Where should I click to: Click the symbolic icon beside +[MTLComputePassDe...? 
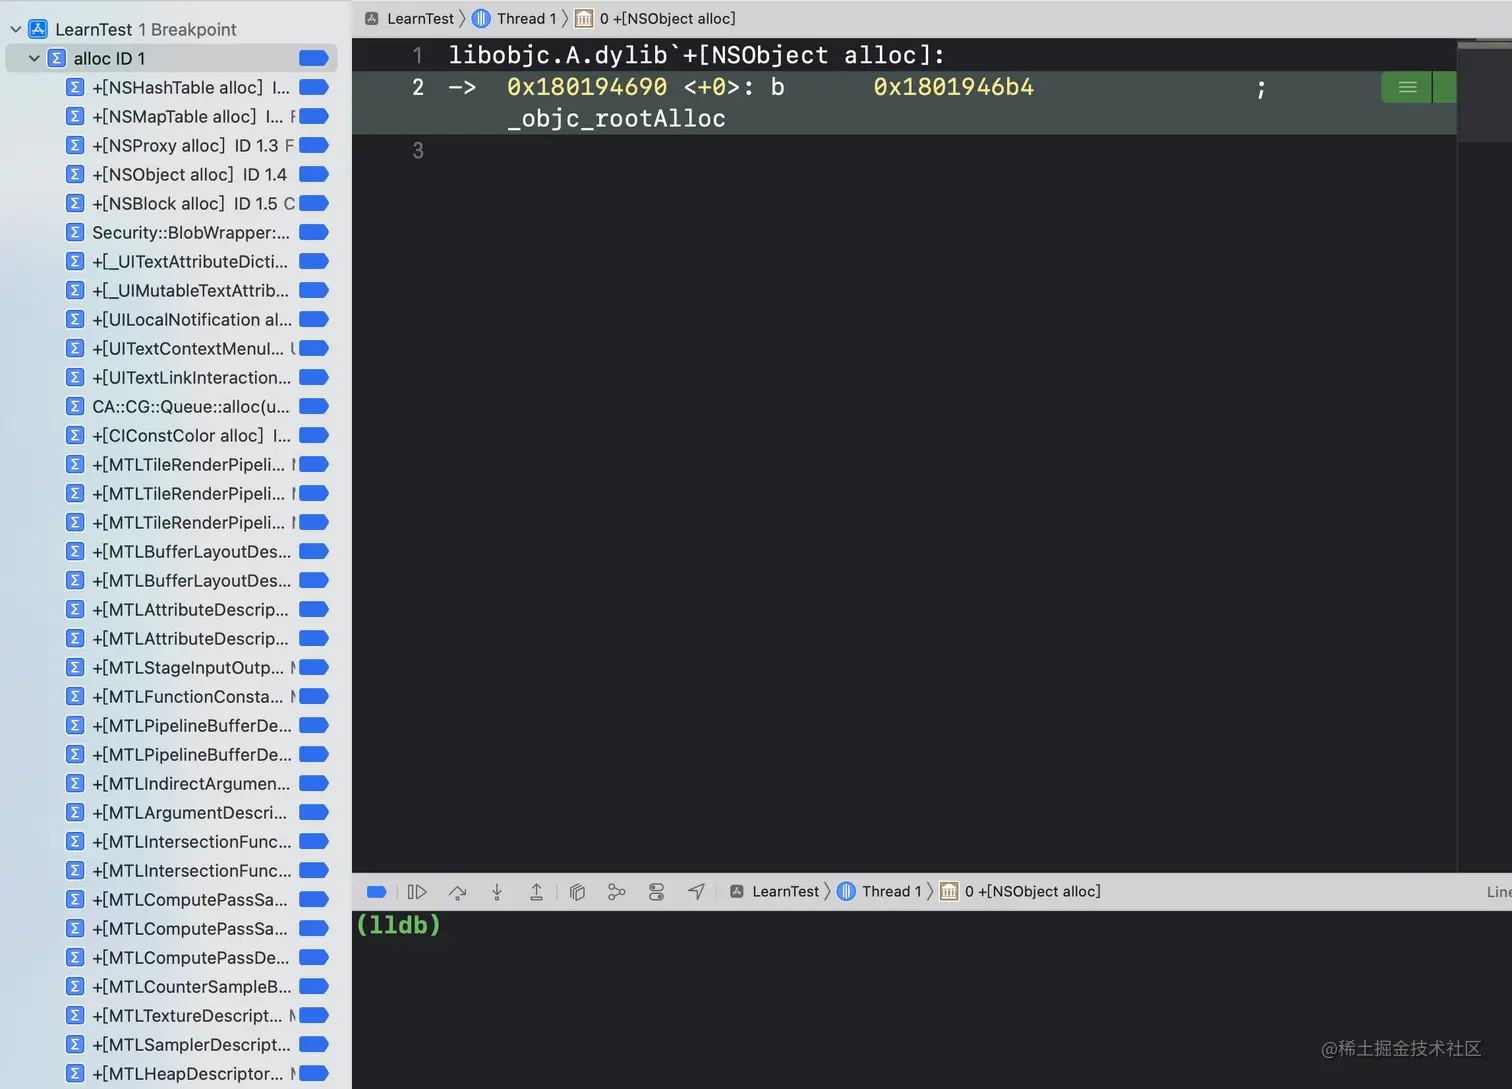75,957
